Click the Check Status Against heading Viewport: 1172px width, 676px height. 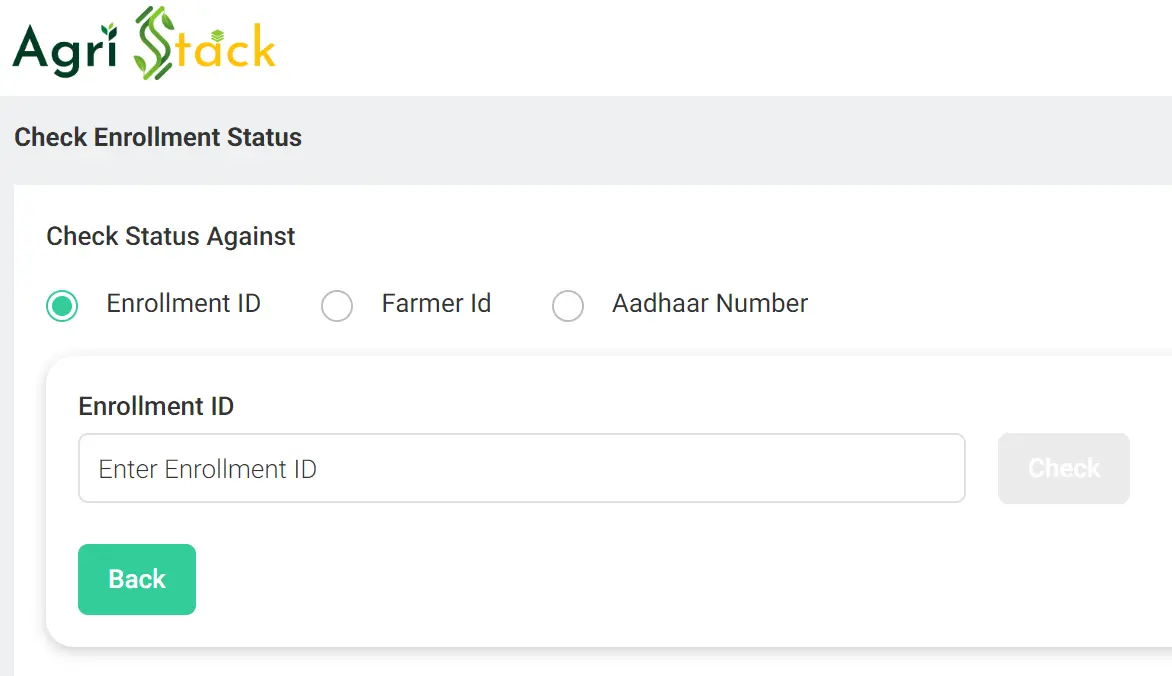(170, 236)
